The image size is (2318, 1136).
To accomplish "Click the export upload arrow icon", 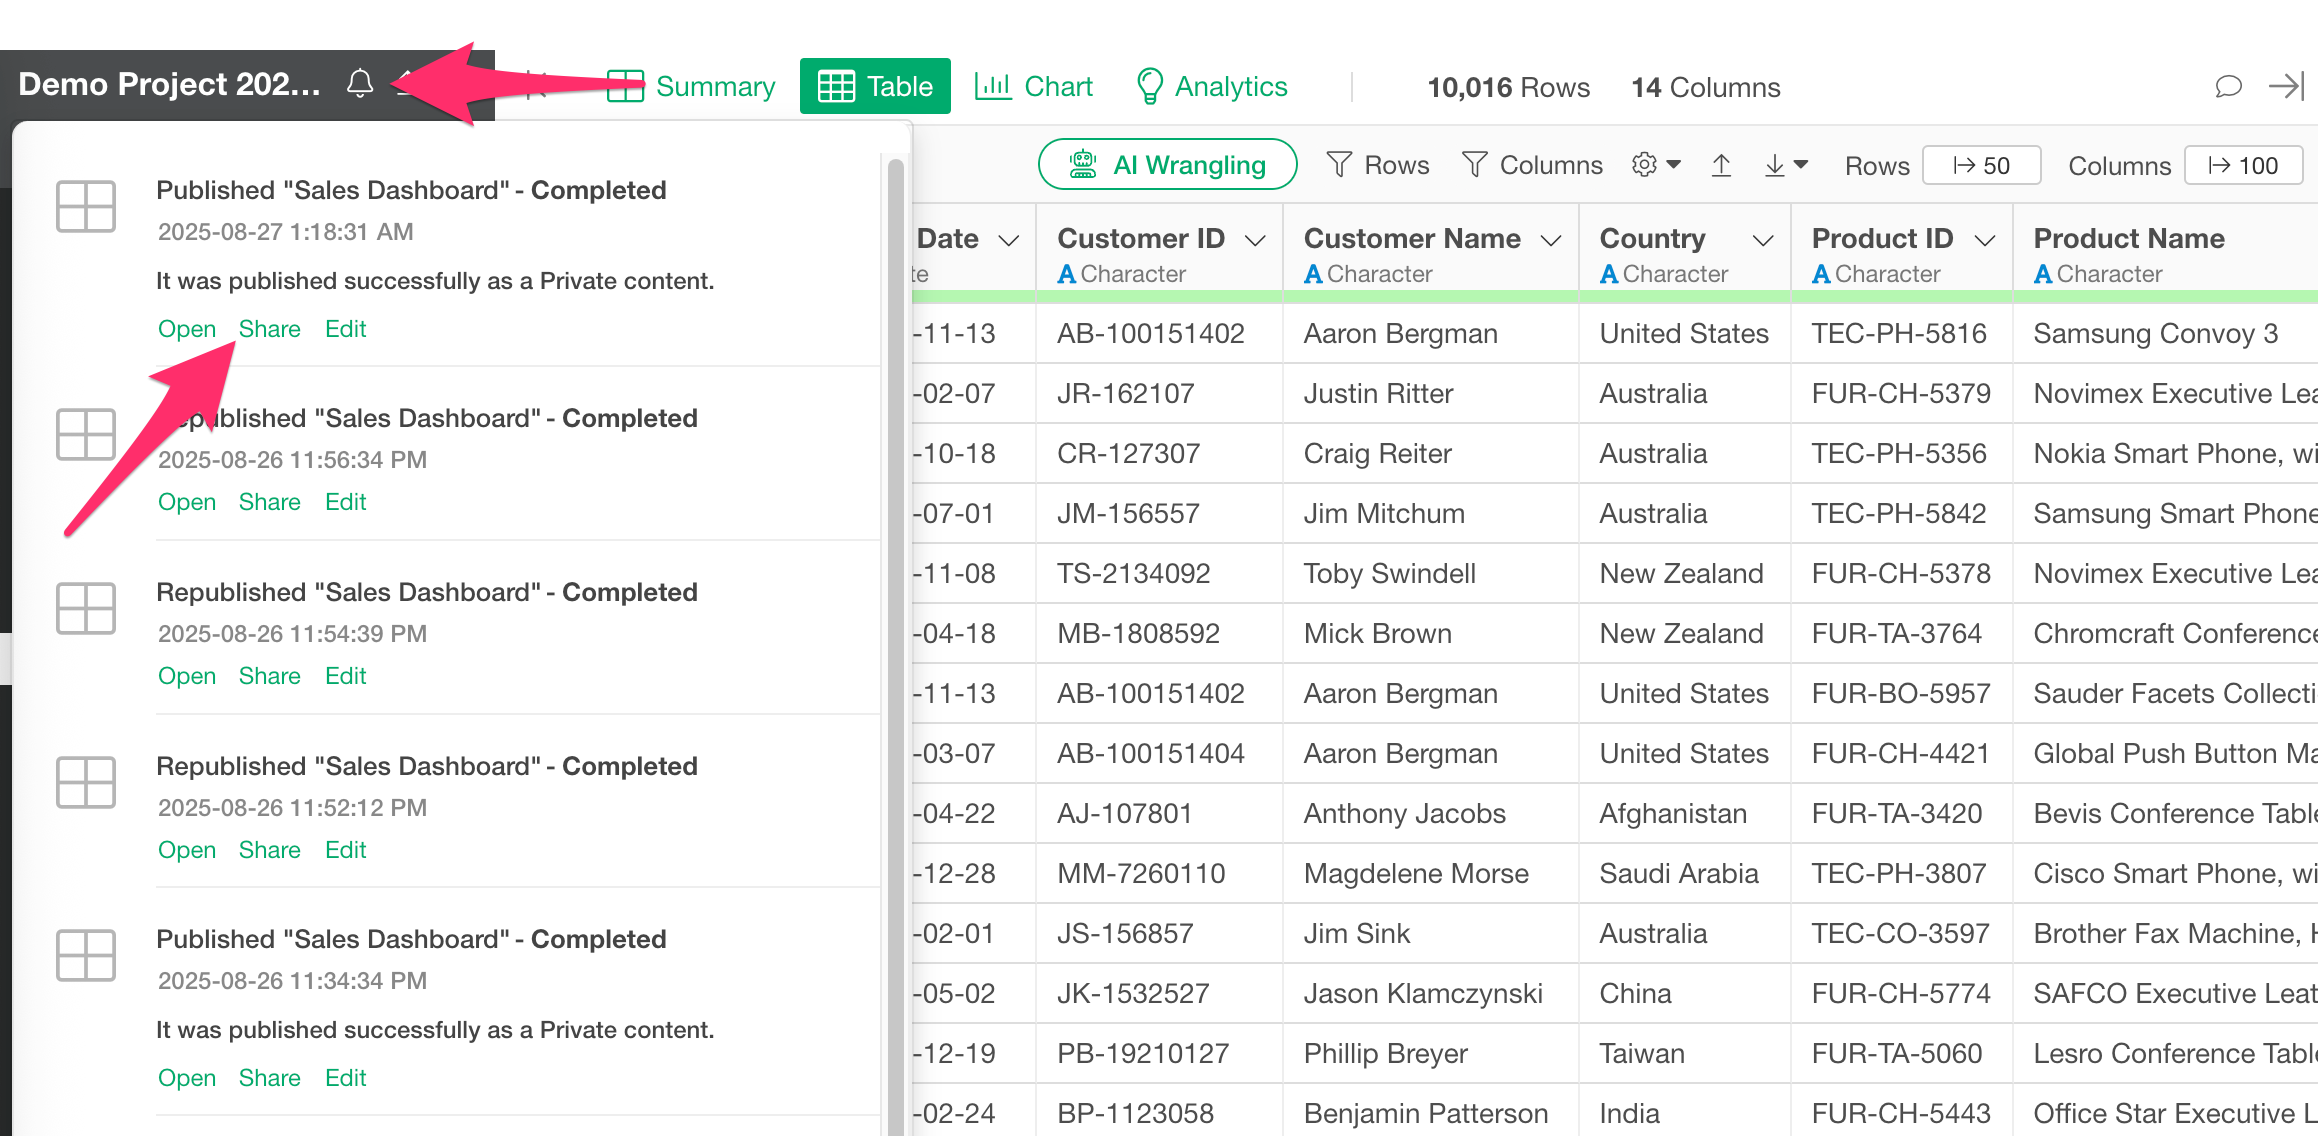I will (x=1721, y=165).
